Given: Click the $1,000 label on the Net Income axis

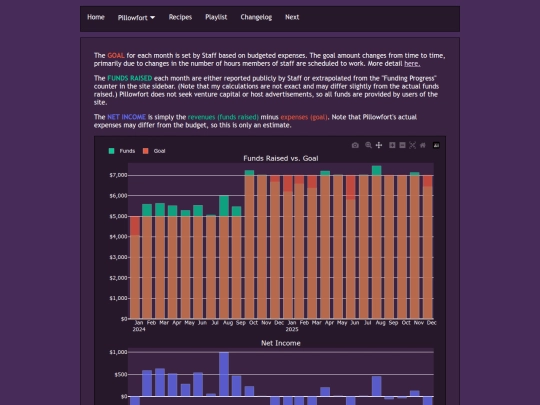Looking at the screenshot, I should tap(118, 352).
